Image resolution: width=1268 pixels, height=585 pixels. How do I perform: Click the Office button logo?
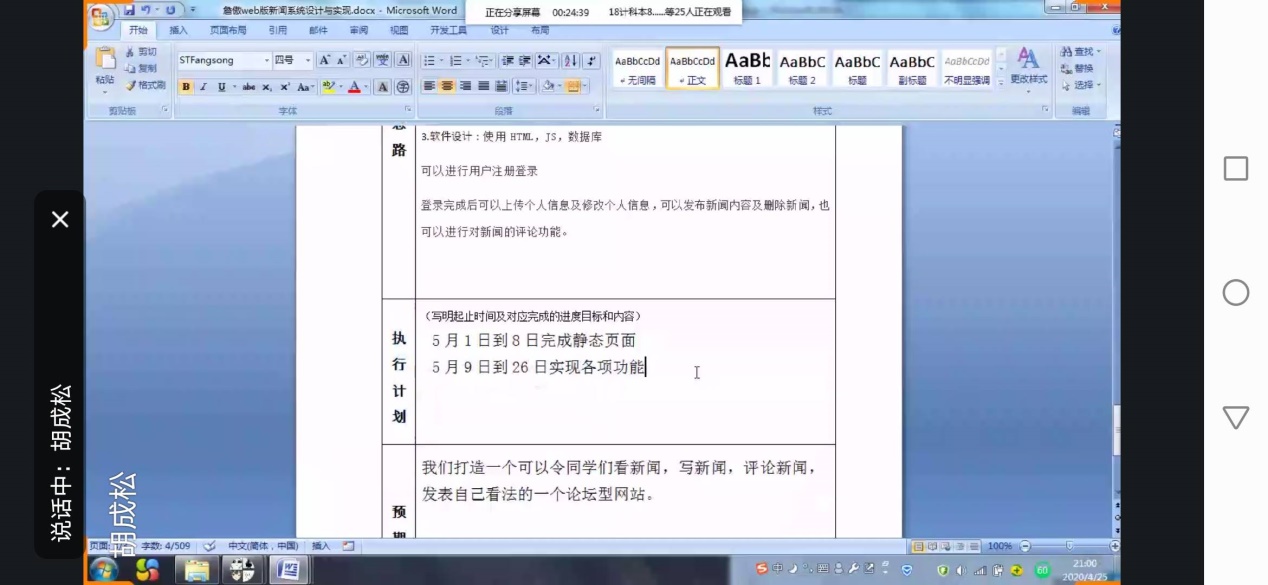(100, 15)
